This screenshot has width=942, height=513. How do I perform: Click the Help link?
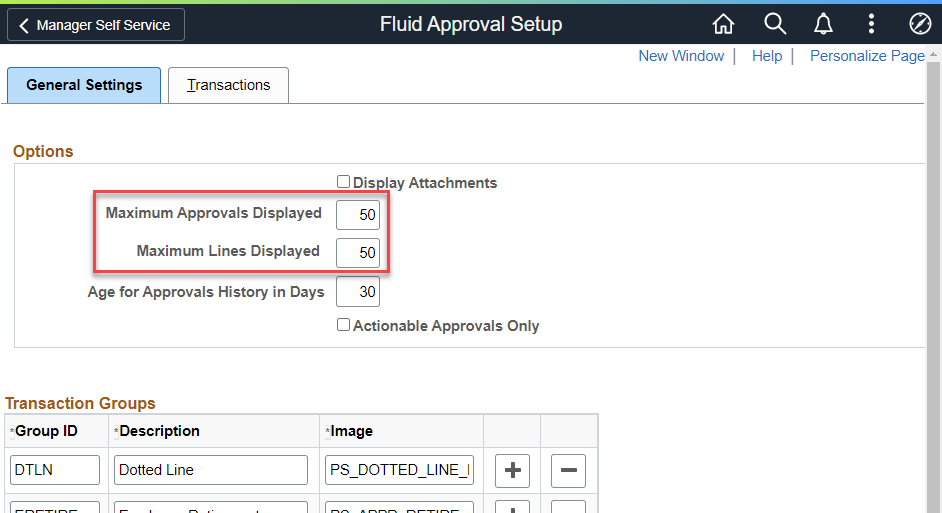click(x=767, y=56)
